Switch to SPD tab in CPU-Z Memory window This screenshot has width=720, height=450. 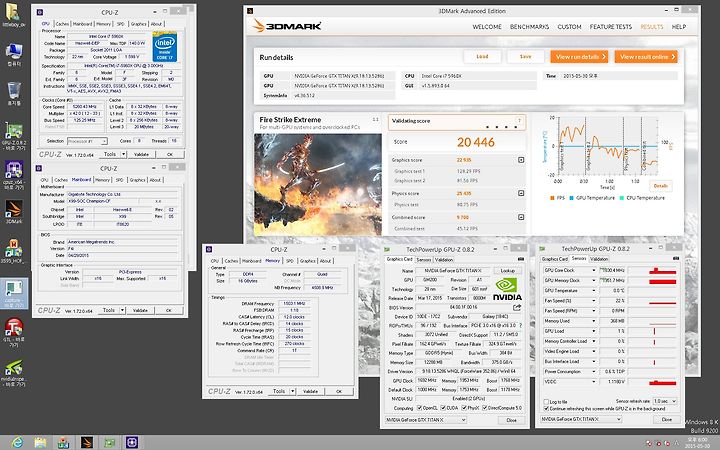pos(290,261)
